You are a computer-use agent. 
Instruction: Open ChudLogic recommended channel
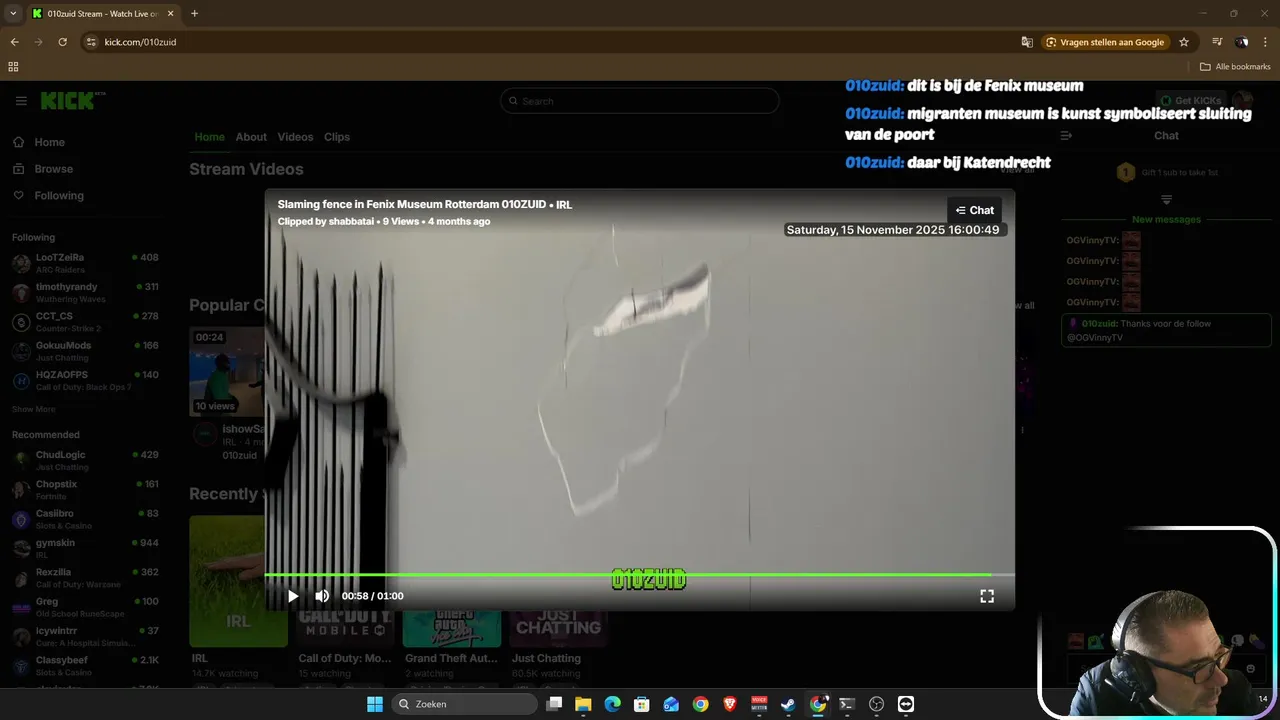pos(85,460)
